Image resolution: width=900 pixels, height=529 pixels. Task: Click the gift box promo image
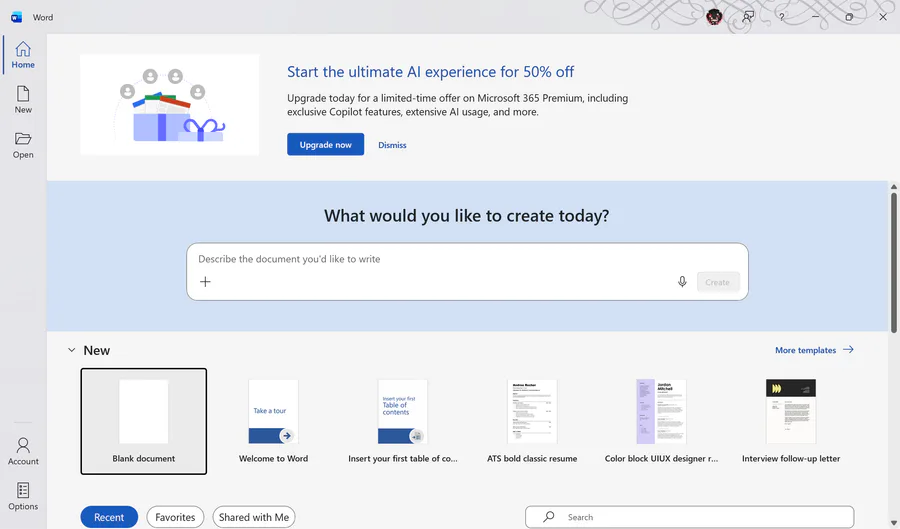click(x=170, y=105)
